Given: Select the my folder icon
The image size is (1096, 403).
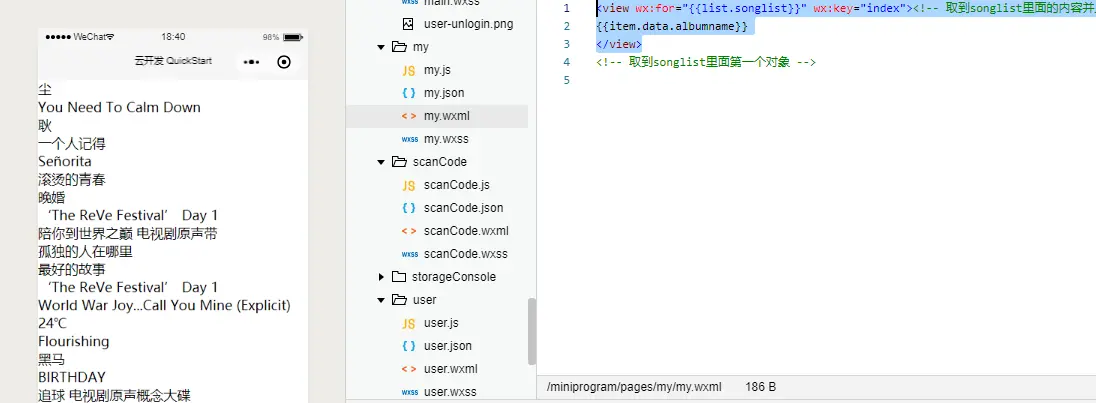Looking at the screenshot, I should click(x=399, y=47).
